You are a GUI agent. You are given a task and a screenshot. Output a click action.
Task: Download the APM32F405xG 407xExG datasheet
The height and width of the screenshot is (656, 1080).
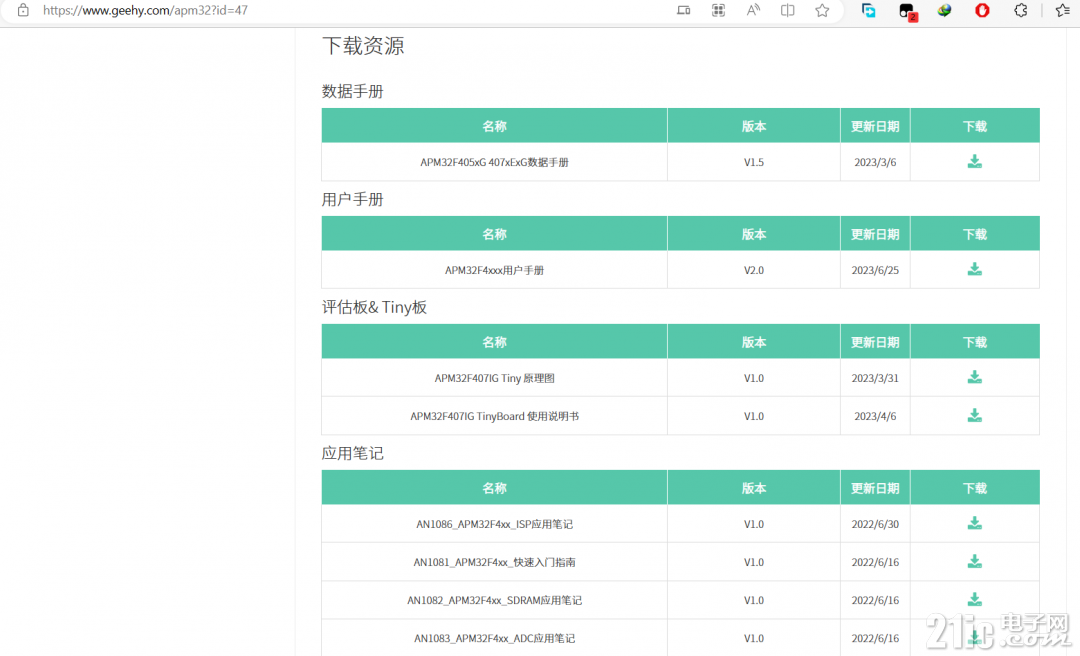pos(975,161)
